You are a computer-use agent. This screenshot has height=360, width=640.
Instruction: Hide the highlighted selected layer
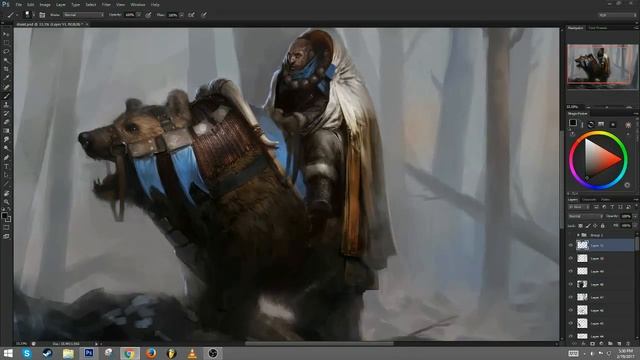pos(571,245)
